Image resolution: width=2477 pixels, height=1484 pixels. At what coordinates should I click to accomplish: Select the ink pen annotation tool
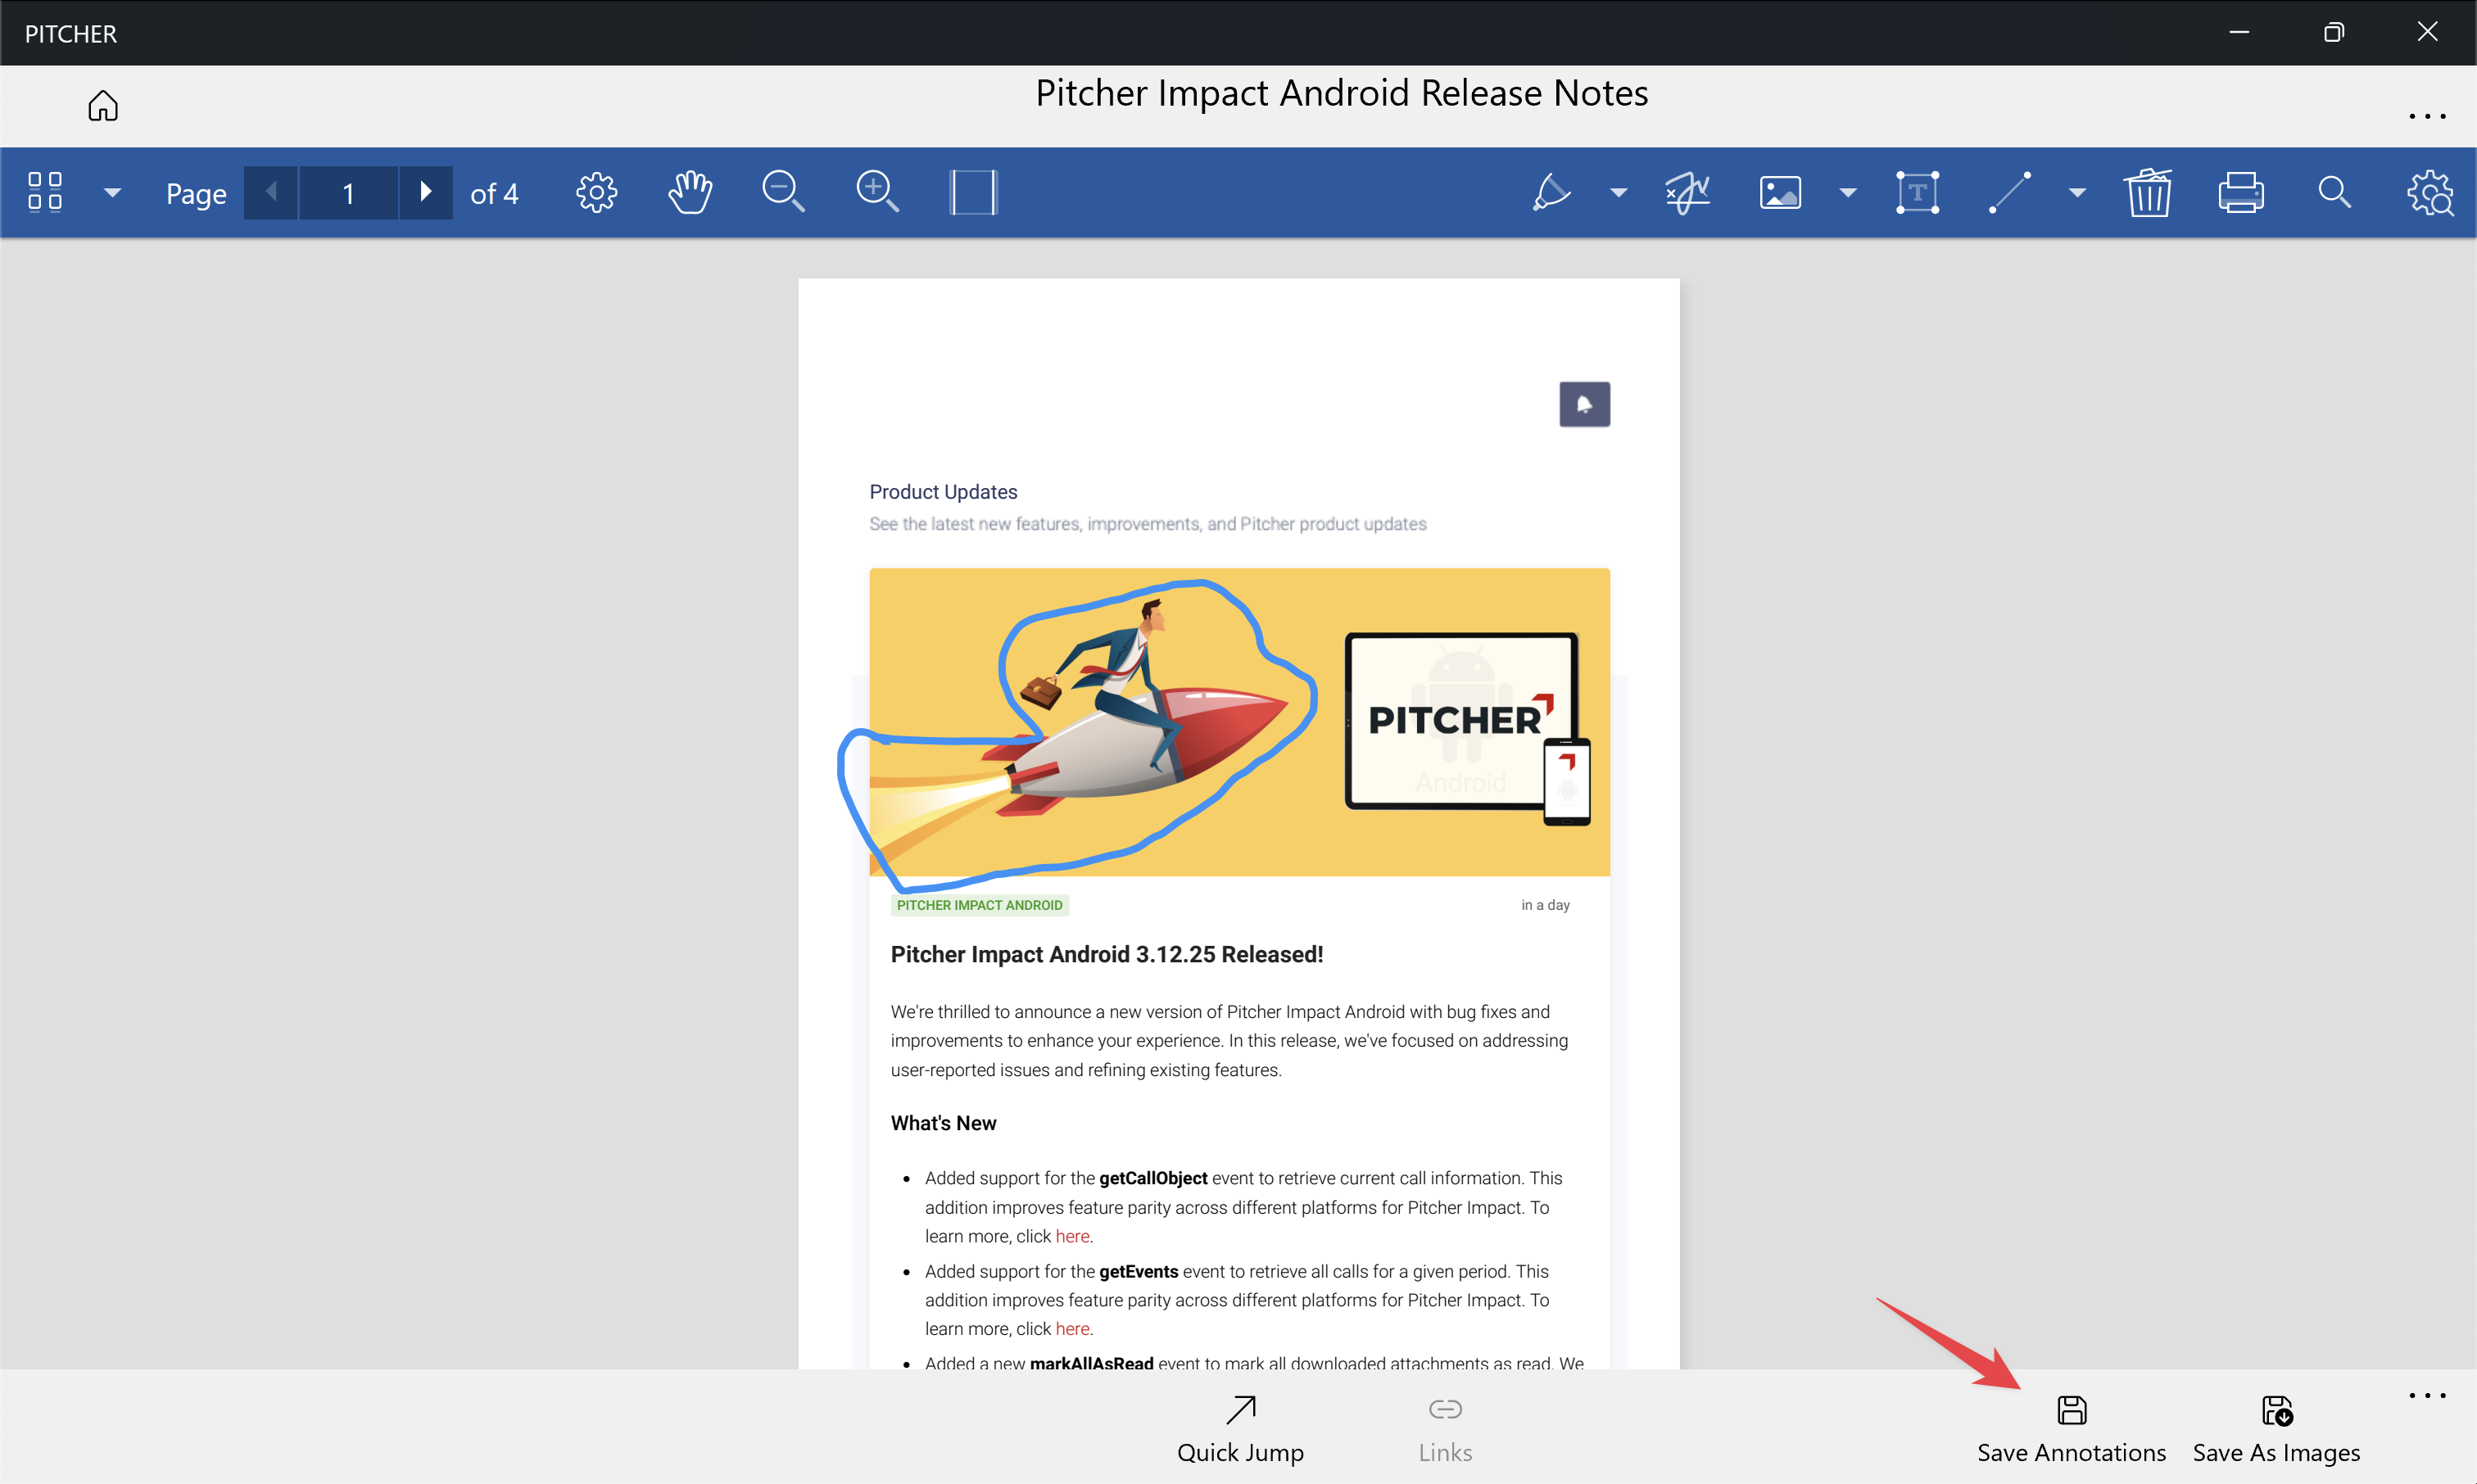pos(1551,192)
